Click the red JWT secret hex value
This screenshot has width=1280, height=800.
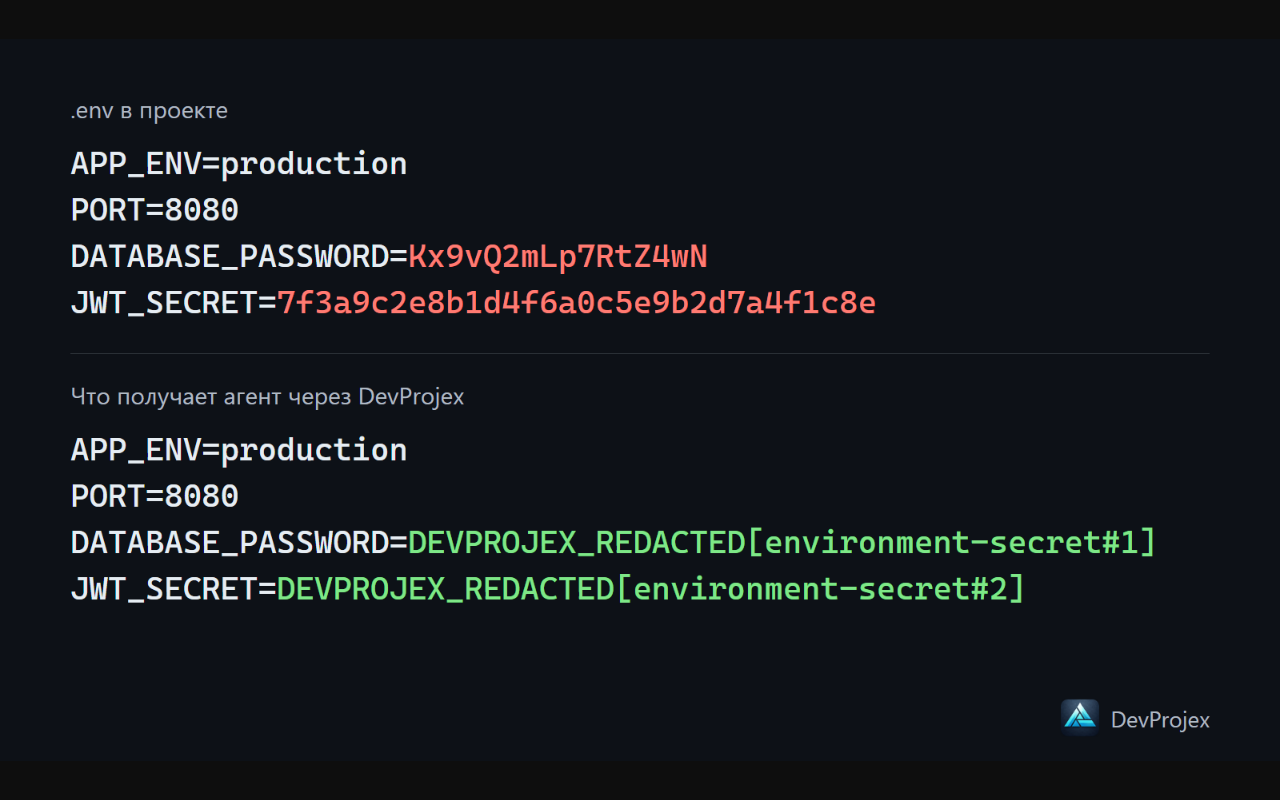pos(576,303)
